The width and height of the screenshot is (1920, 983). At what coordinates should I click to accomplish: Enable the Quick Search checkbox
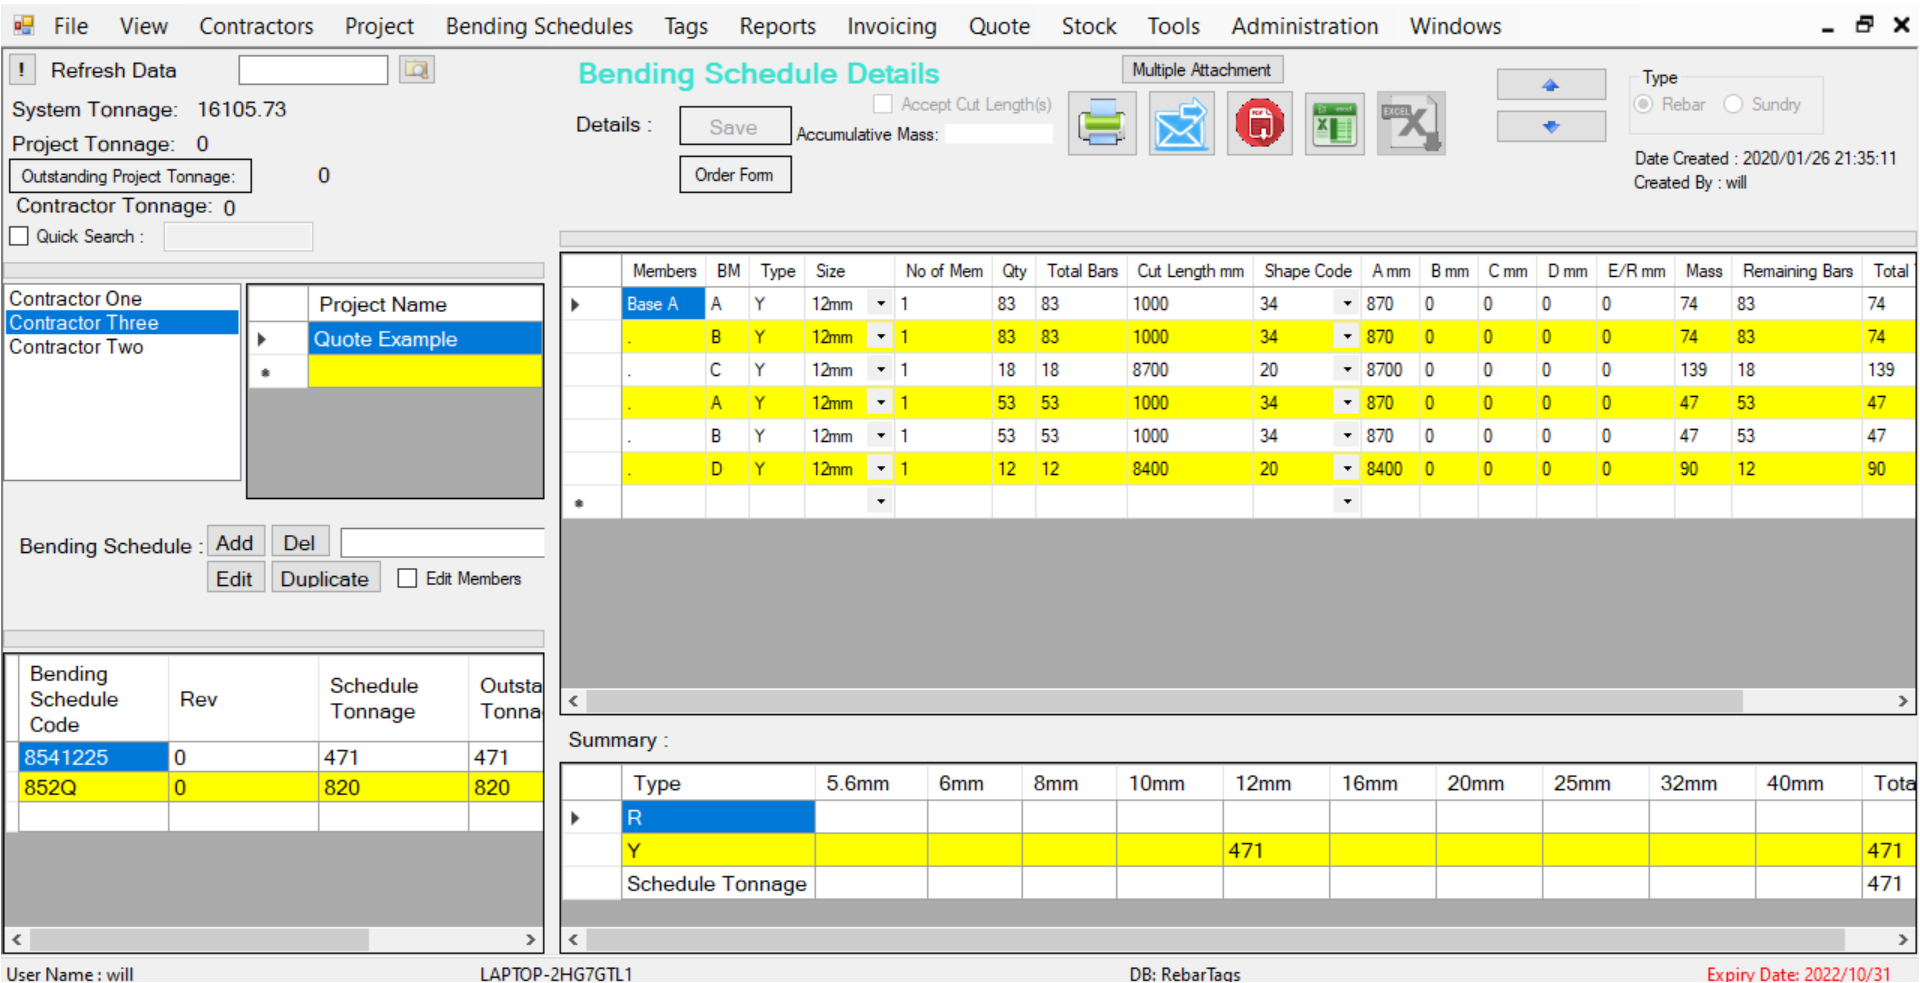click(x=18, y=235)
